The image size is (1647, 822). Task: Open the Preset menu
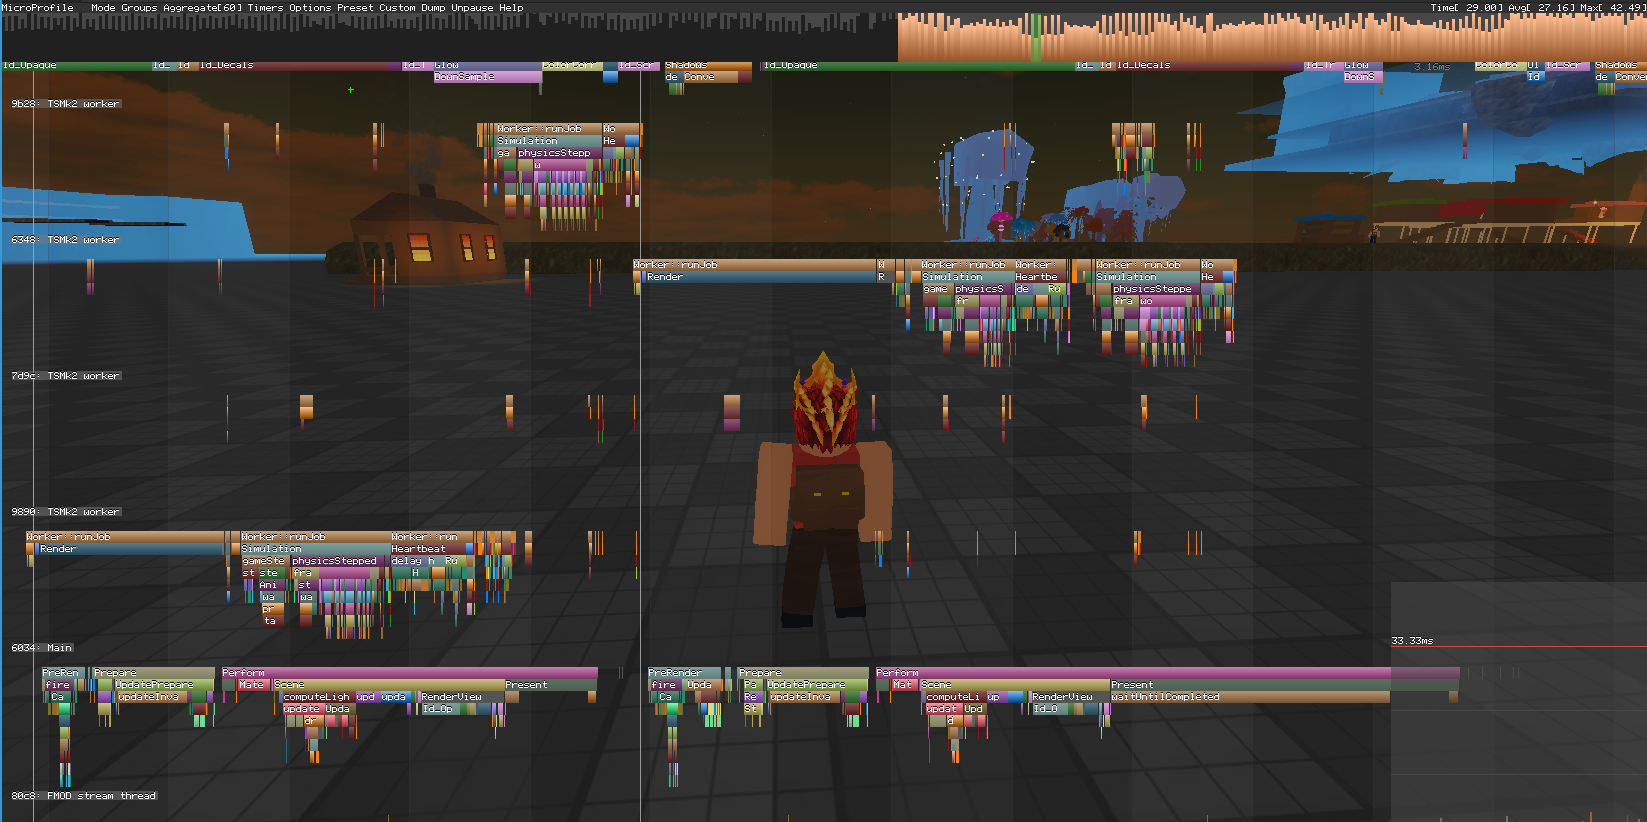[x=355, y=7]
